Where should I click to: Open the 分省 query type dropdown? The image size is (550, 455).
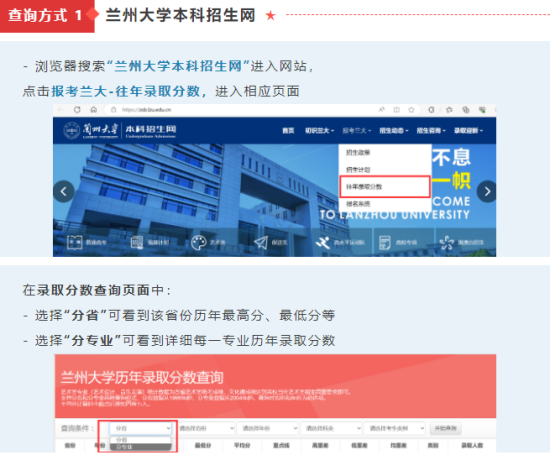coord(140,428)
